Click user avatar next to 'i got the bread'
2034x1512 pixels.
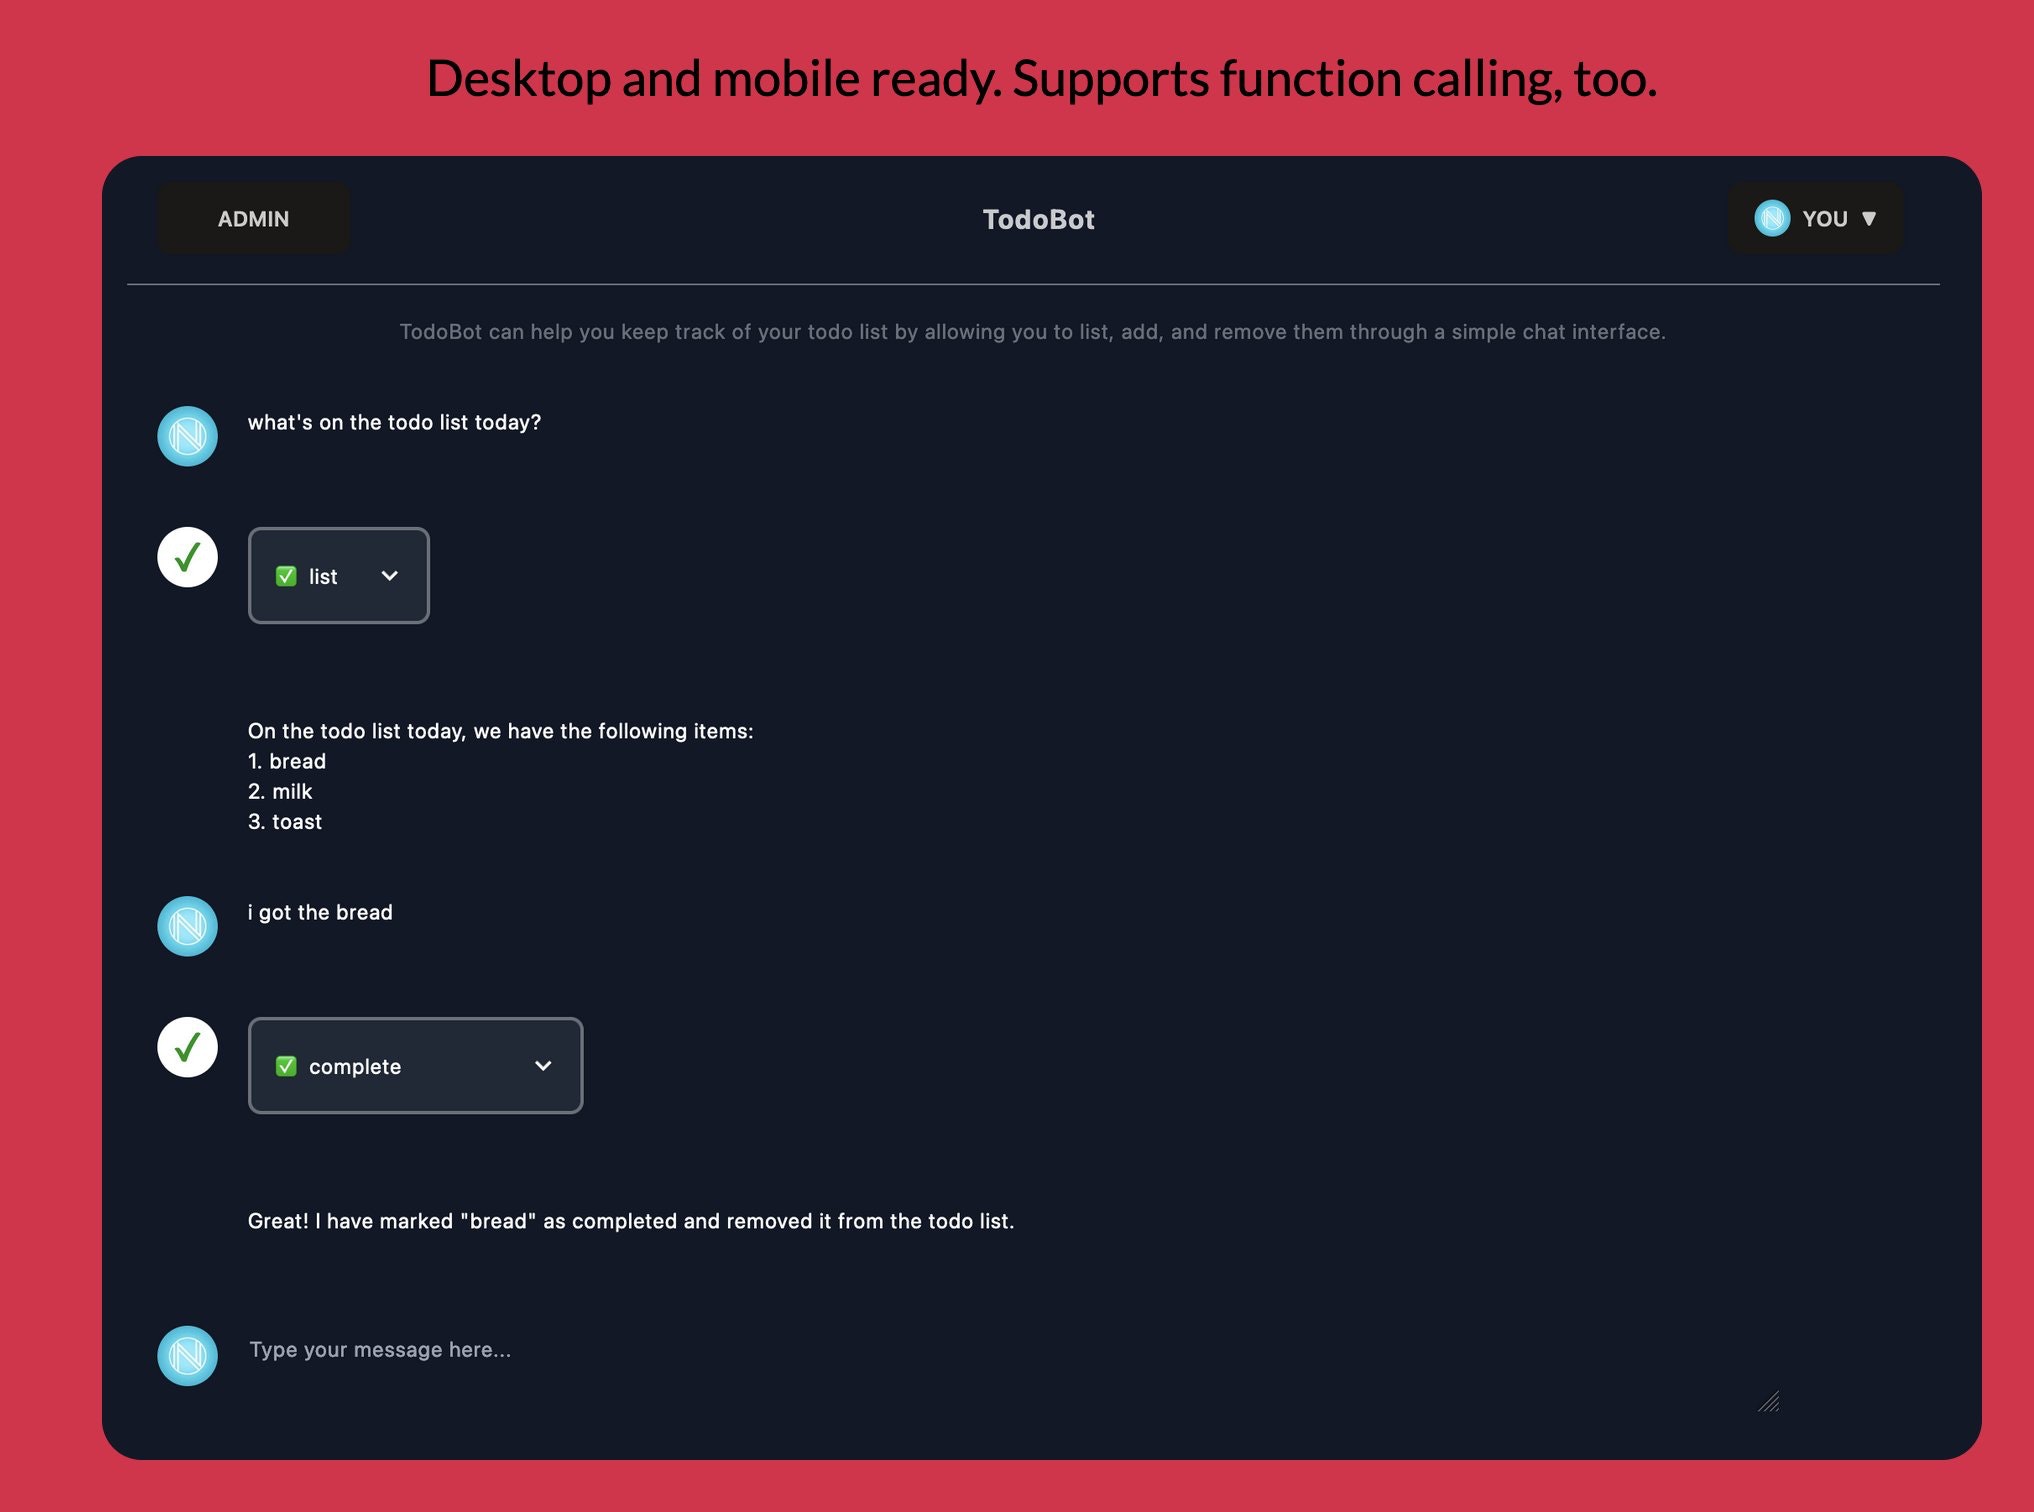click(x=187, y=926)
